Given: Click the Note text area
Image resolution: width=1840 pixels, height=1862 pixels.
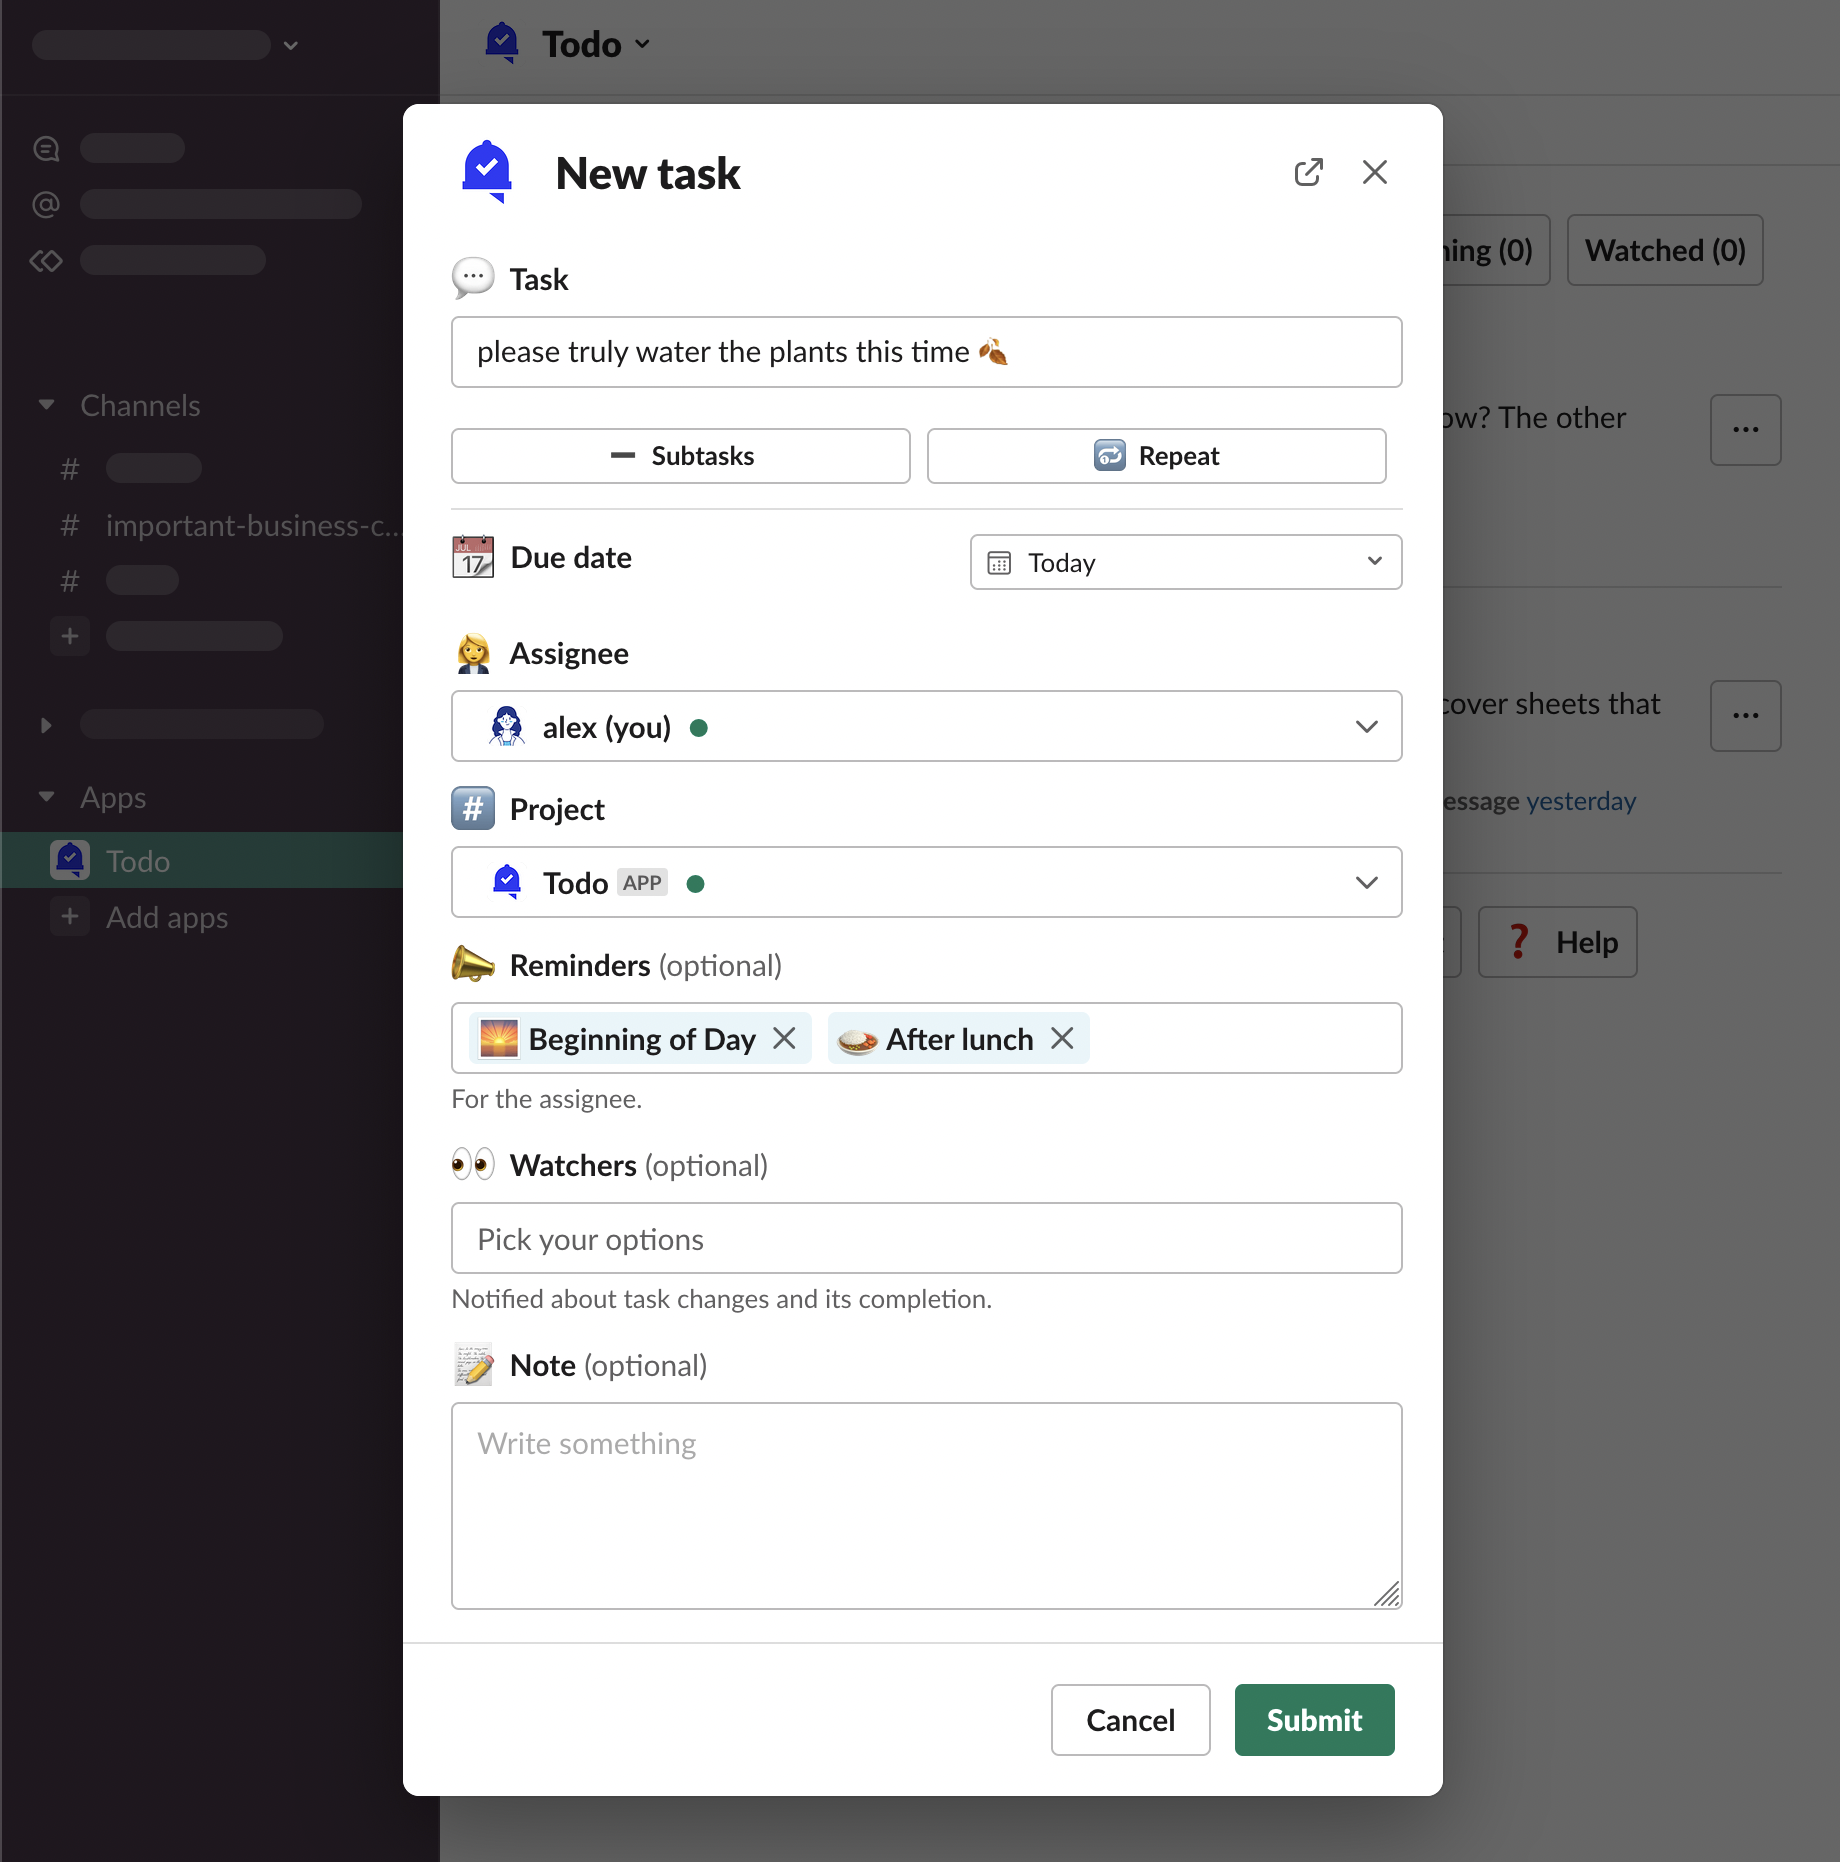Looking at the screenshot, I should pos(926,1505).
